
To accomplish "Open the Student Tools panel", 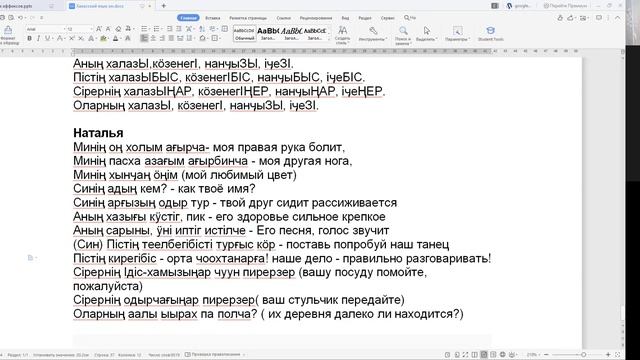I will point(491,34).
